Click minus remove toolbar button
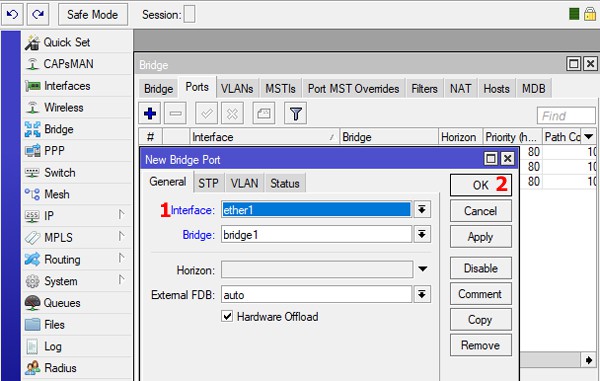The image size is (600, 381). click(x=175, y=114)
